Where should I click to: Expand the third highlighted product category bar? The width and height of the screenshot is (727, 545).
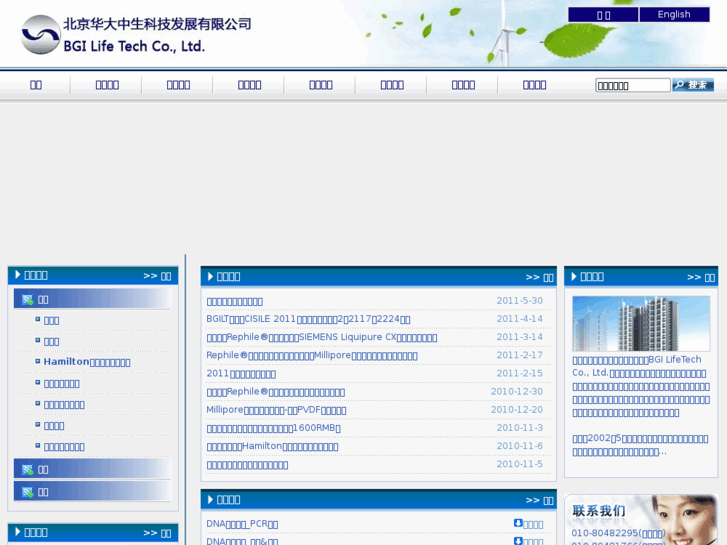point(93,492)
